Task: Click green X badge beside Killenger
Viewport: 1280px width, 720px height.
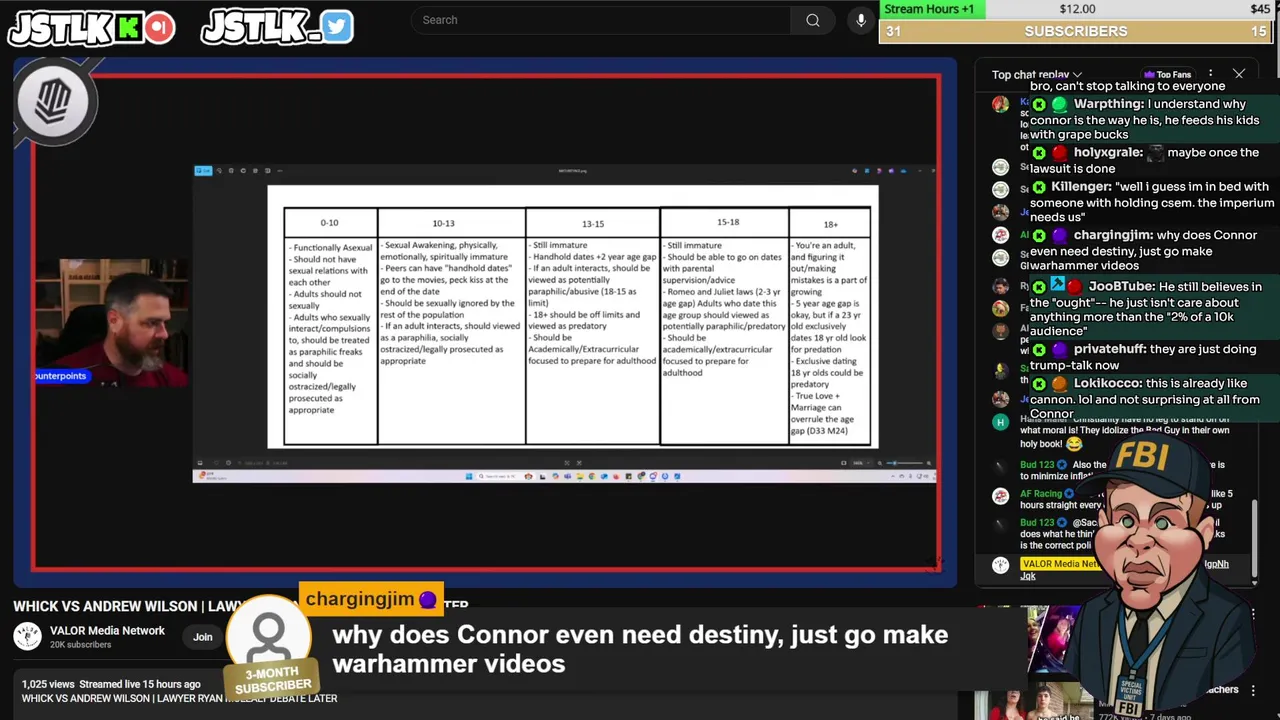Action: (1039, 187)
